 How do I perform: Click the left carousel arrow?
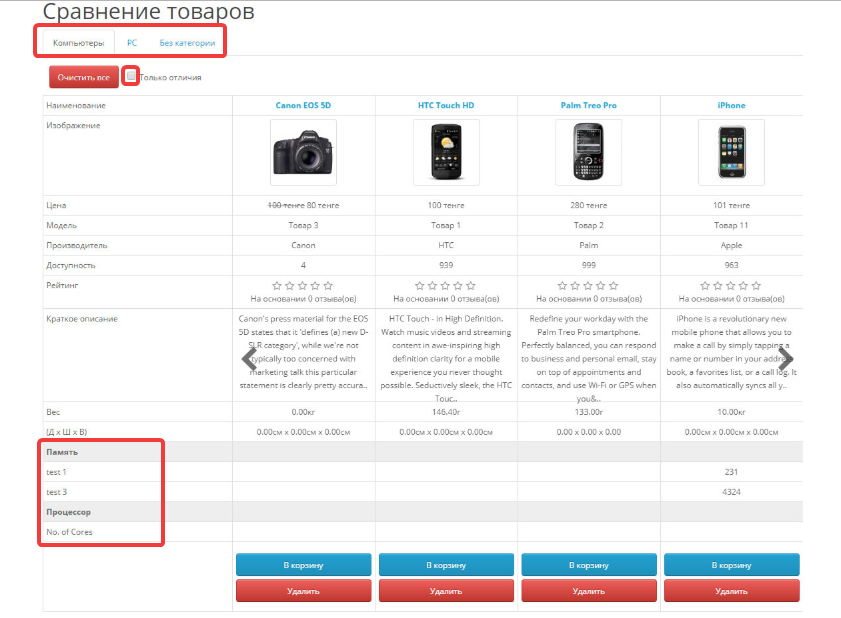[249, 359]
